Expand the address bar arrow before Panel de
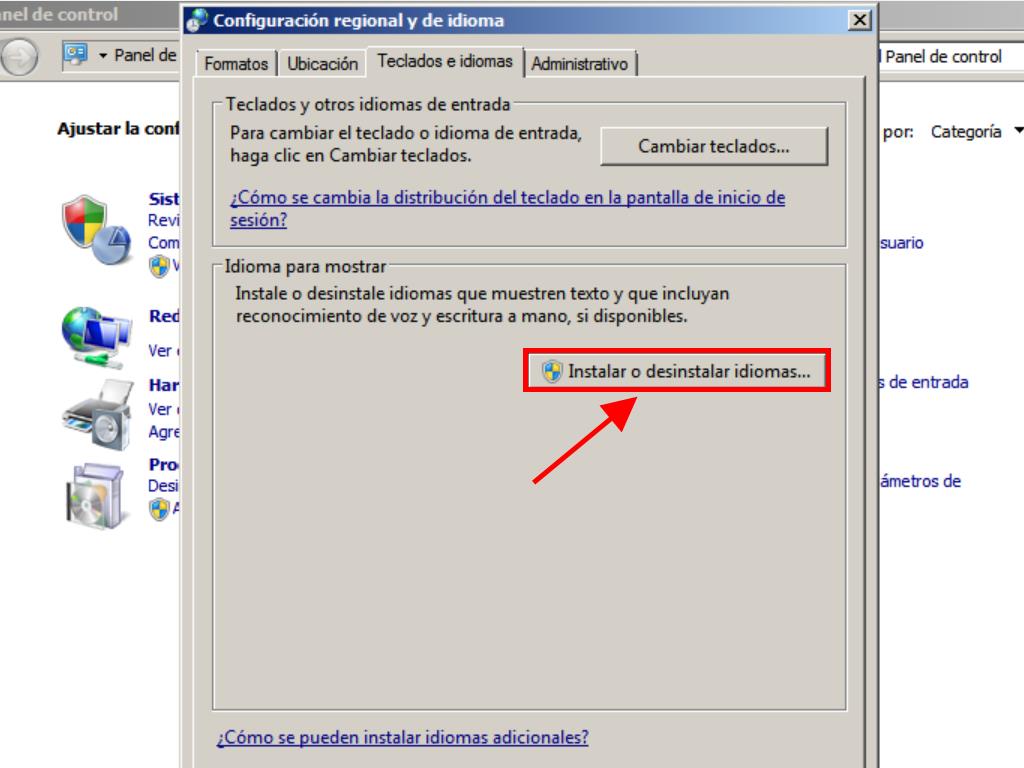This screenshot has width=1024, height=768. point(103,56)
